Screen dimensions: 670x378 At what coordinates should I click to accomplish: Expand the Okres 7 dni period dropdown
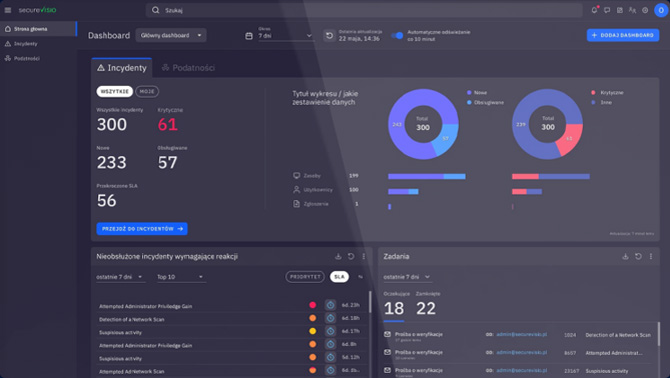click(x=285, y=36)
